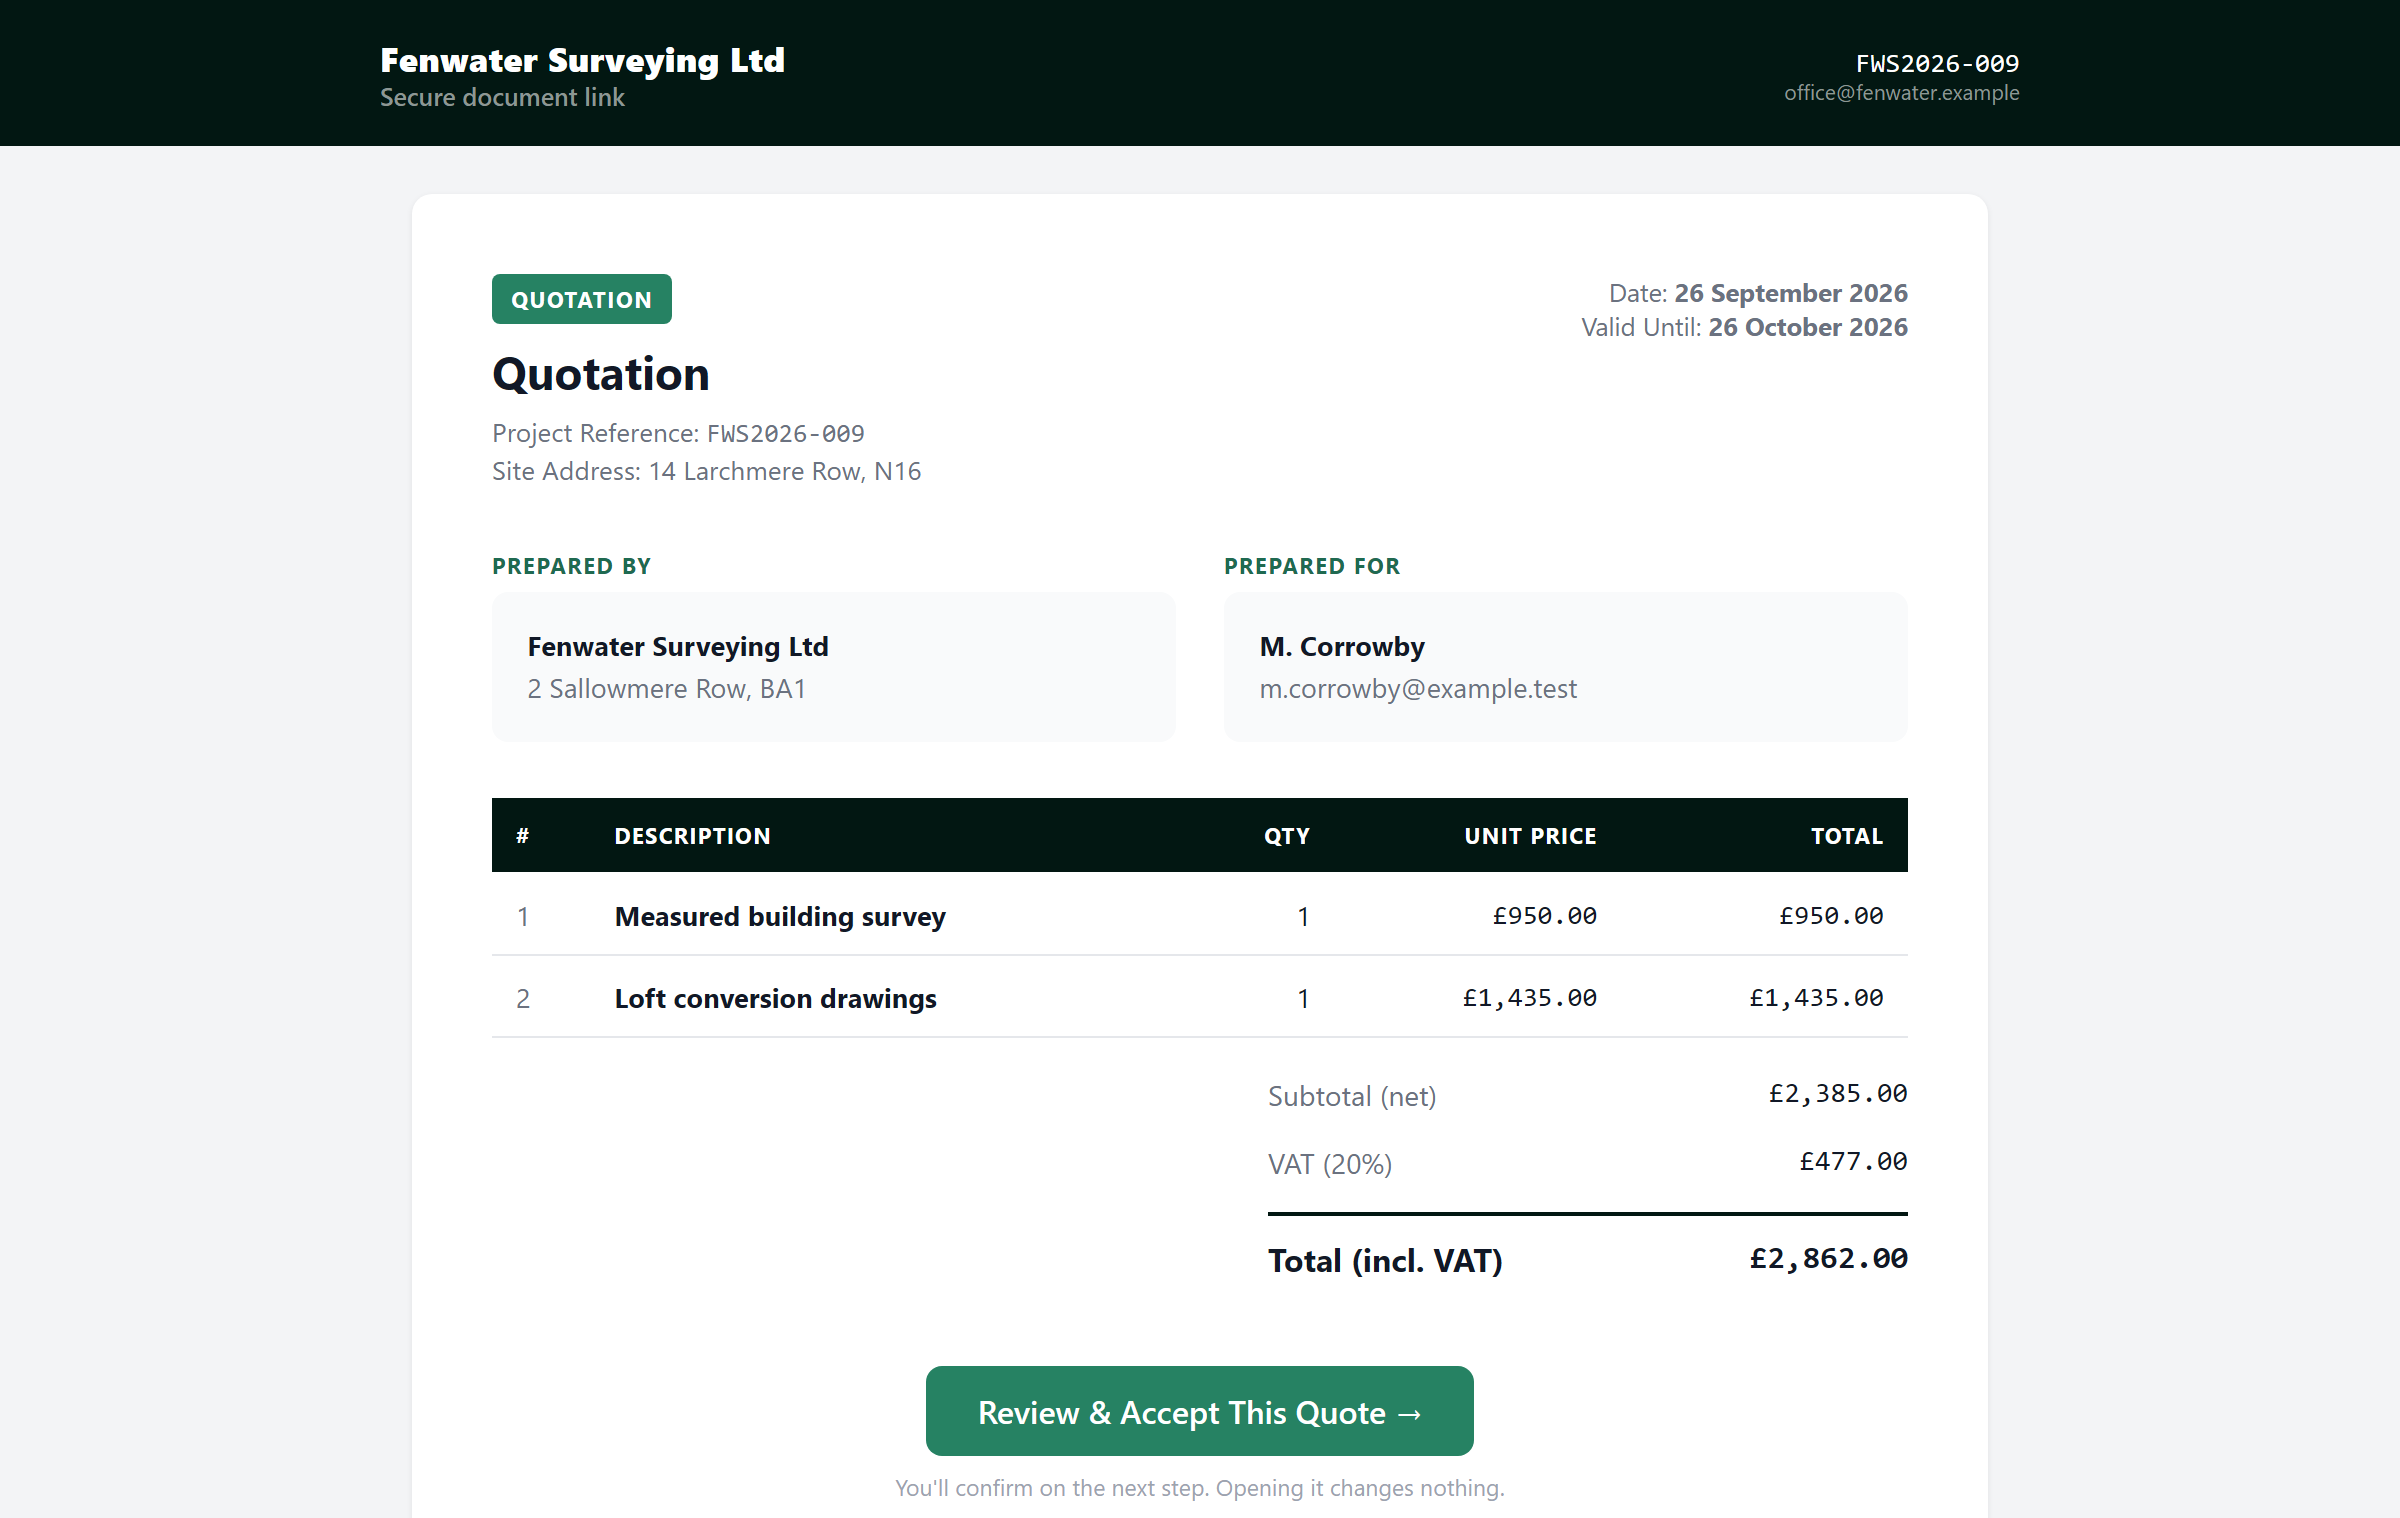Click the grand total £2,862.00
This screenshot has width=2400, height=1518.
pos(1828,1258)
